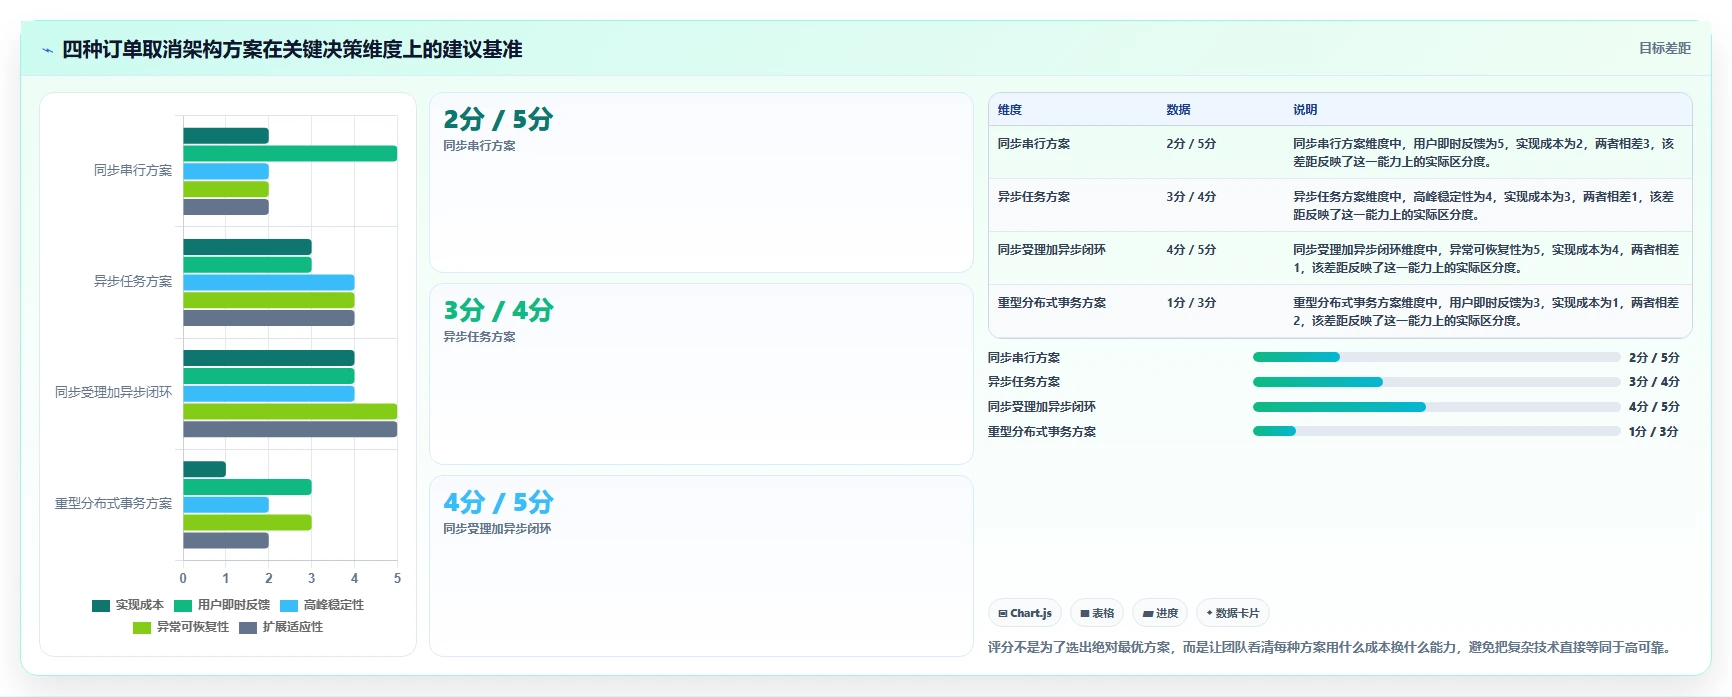Click the 同步受理加异步闭环 description text in the table
The width and height of the screenshot is (1732, 697).
[x=1486, y=258]
